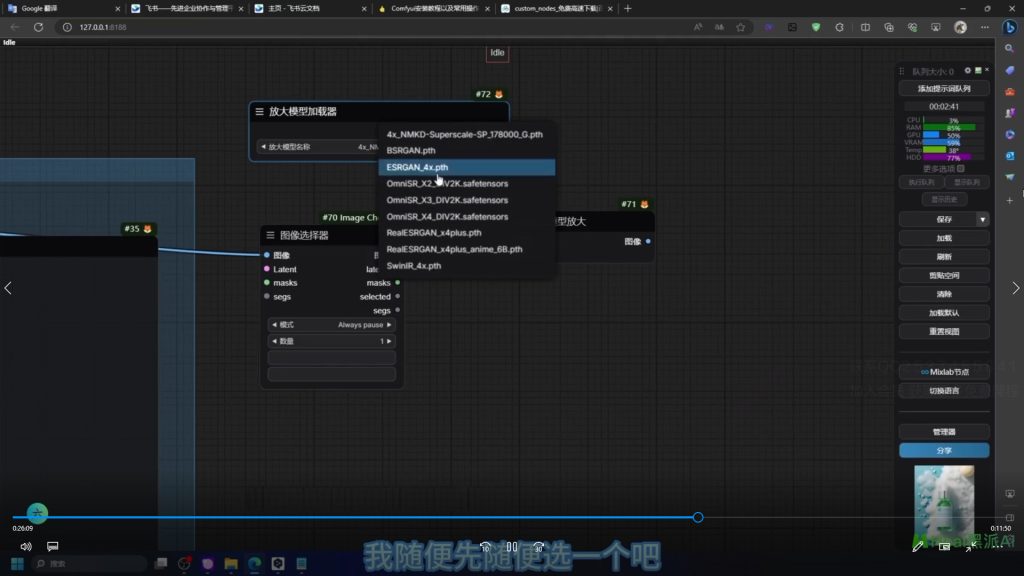Click the subtitles icon in the video player
Screen dimensions: 1024x576
coord(53,547)
